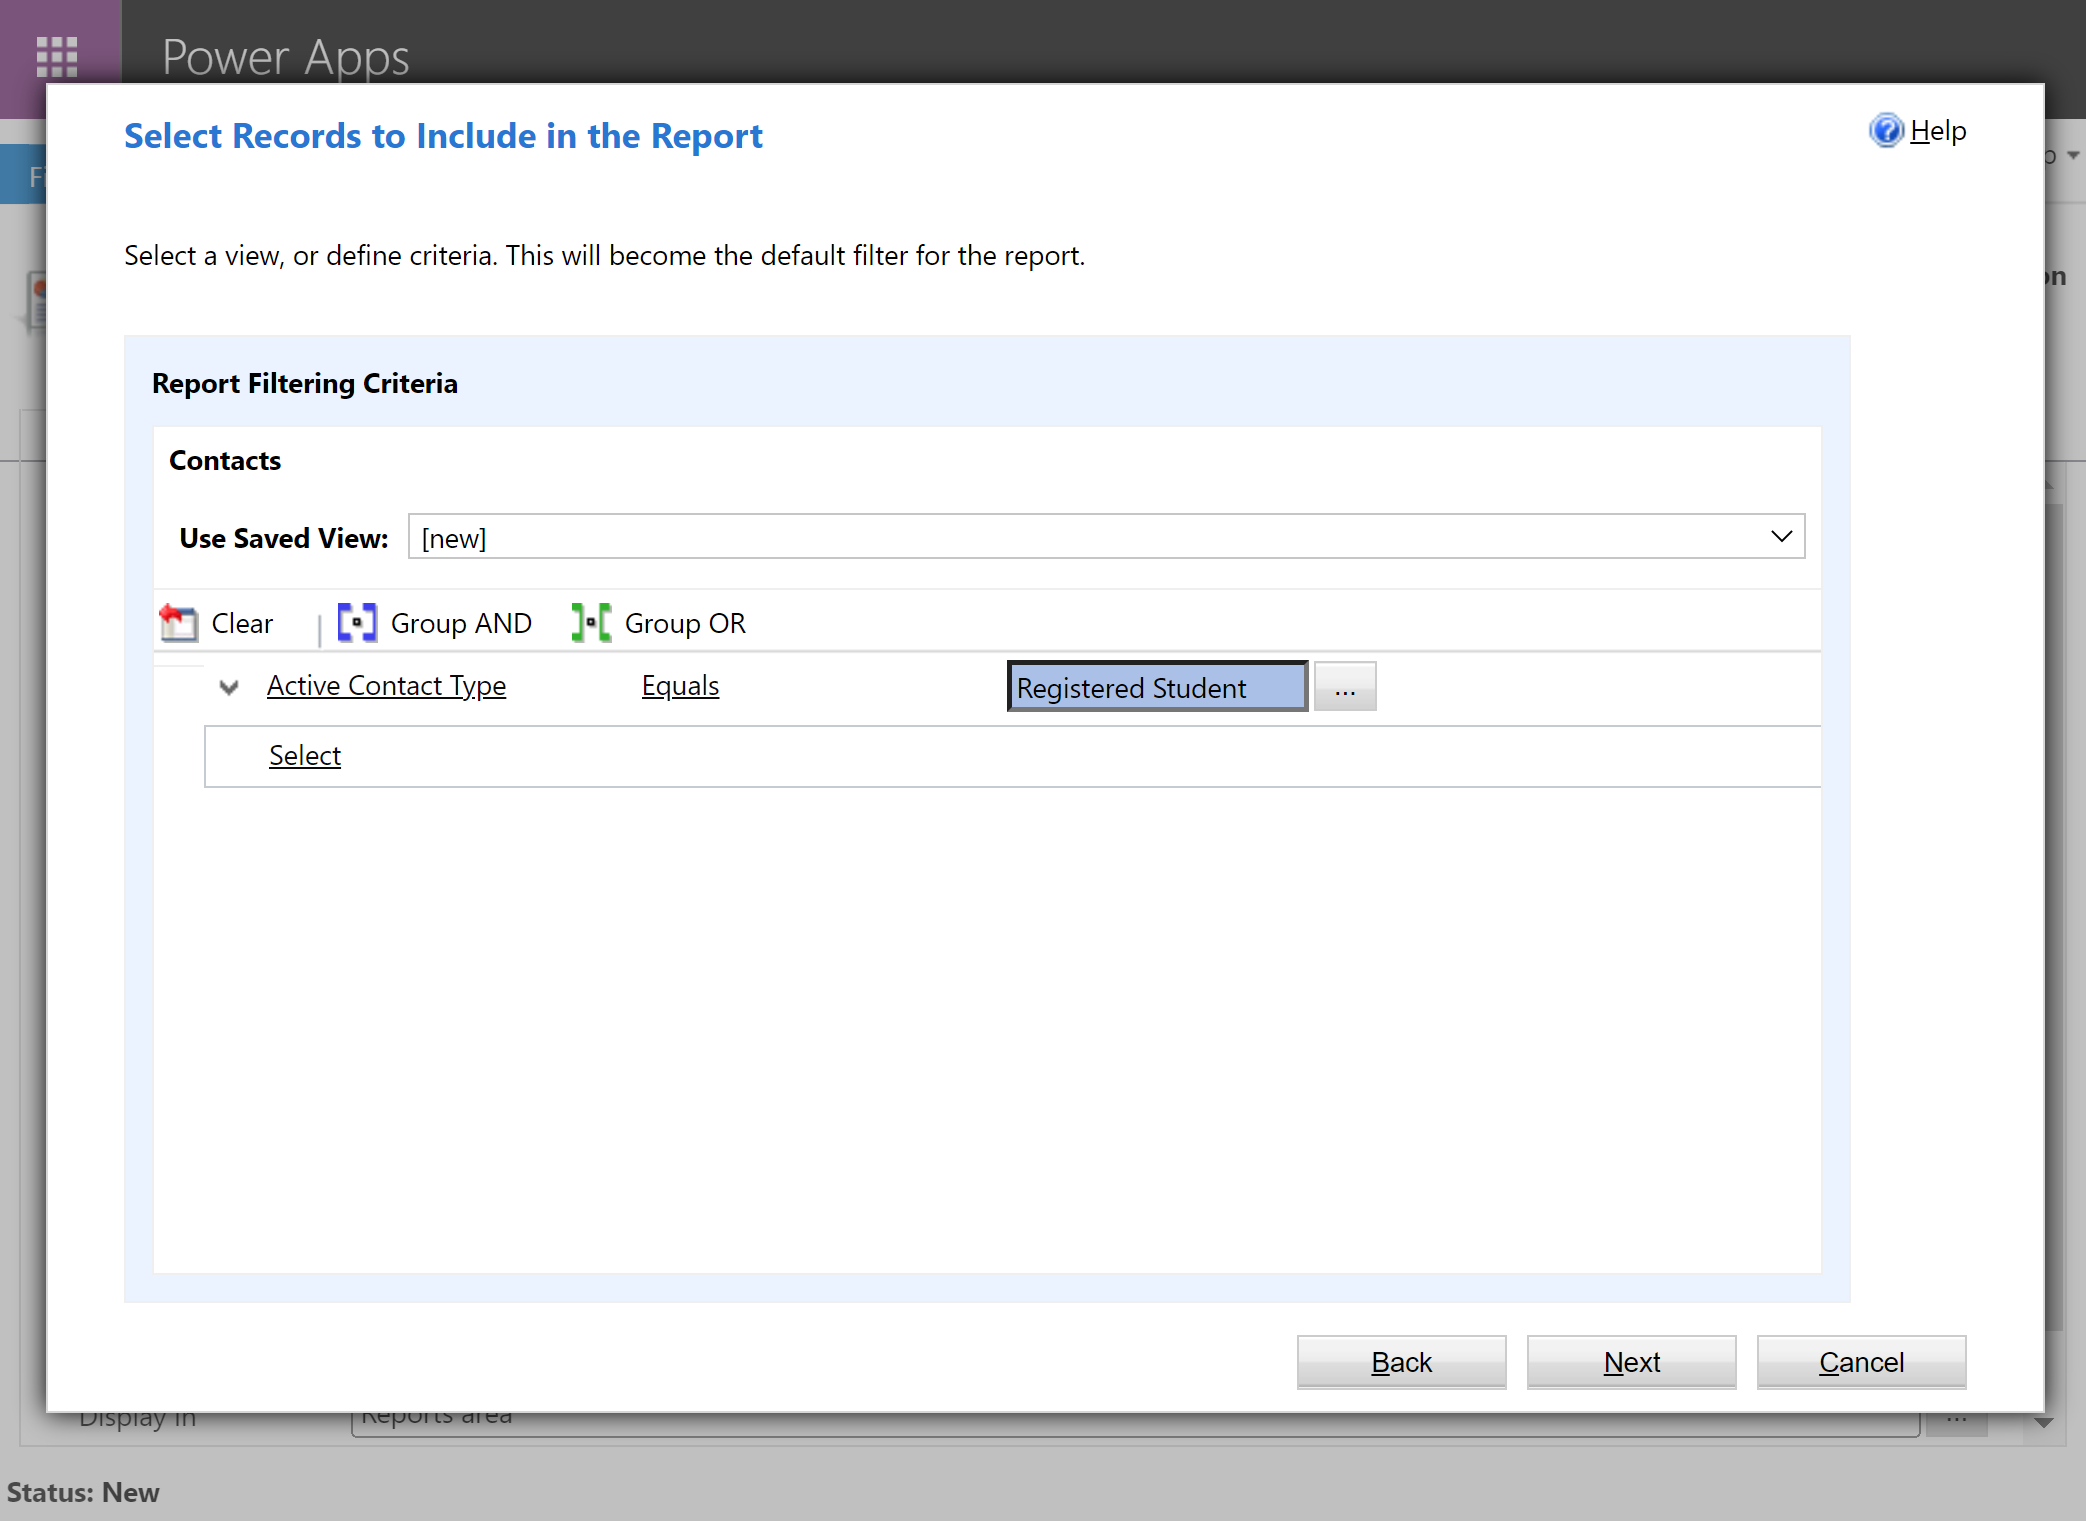The height and width of the screenshot is (1521, 2086).
Task: Apply Group AND to conditions
Action: point(461,623)
